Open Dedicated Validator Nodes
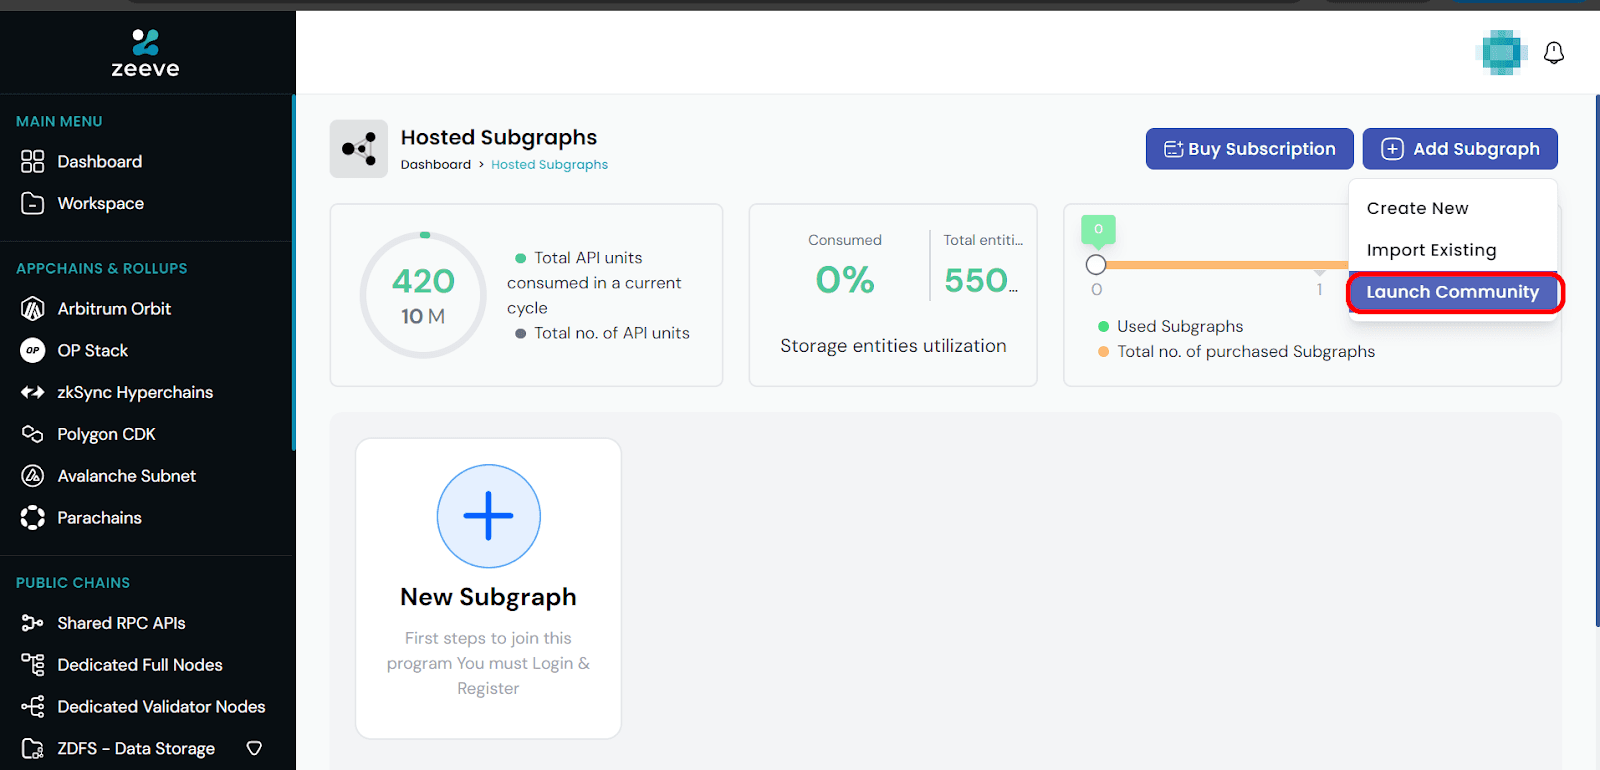 [161, 707]
